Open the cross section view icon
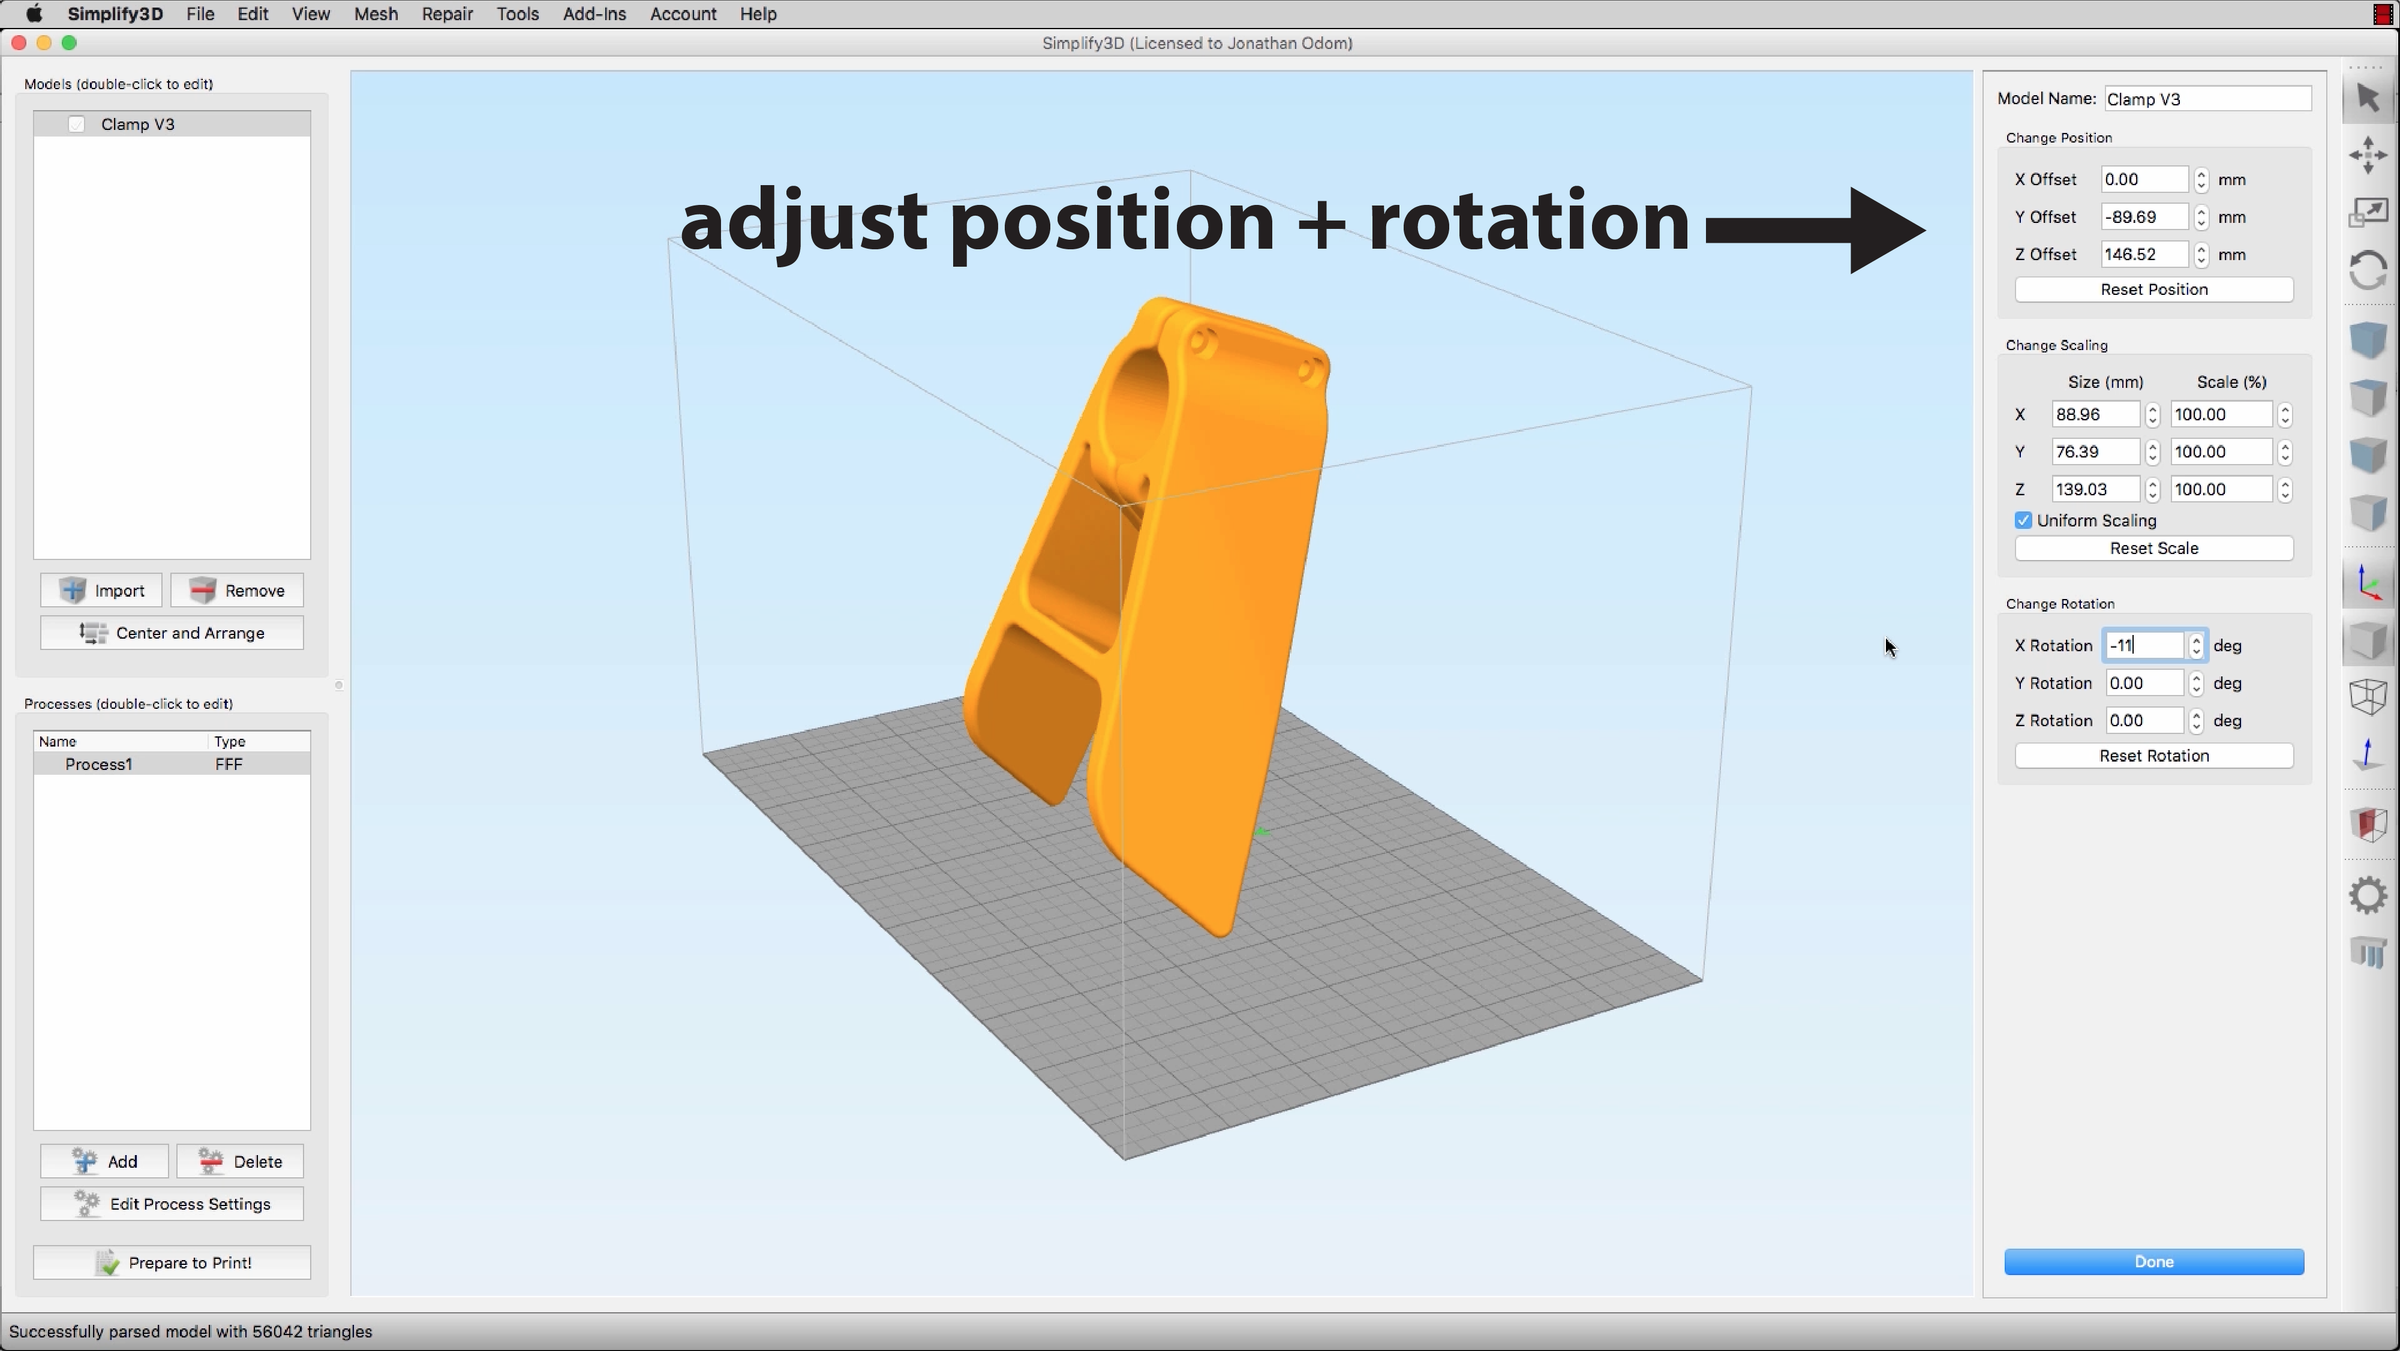The height and width of the screenshot is (1351, 2400). click(2368, 824)
